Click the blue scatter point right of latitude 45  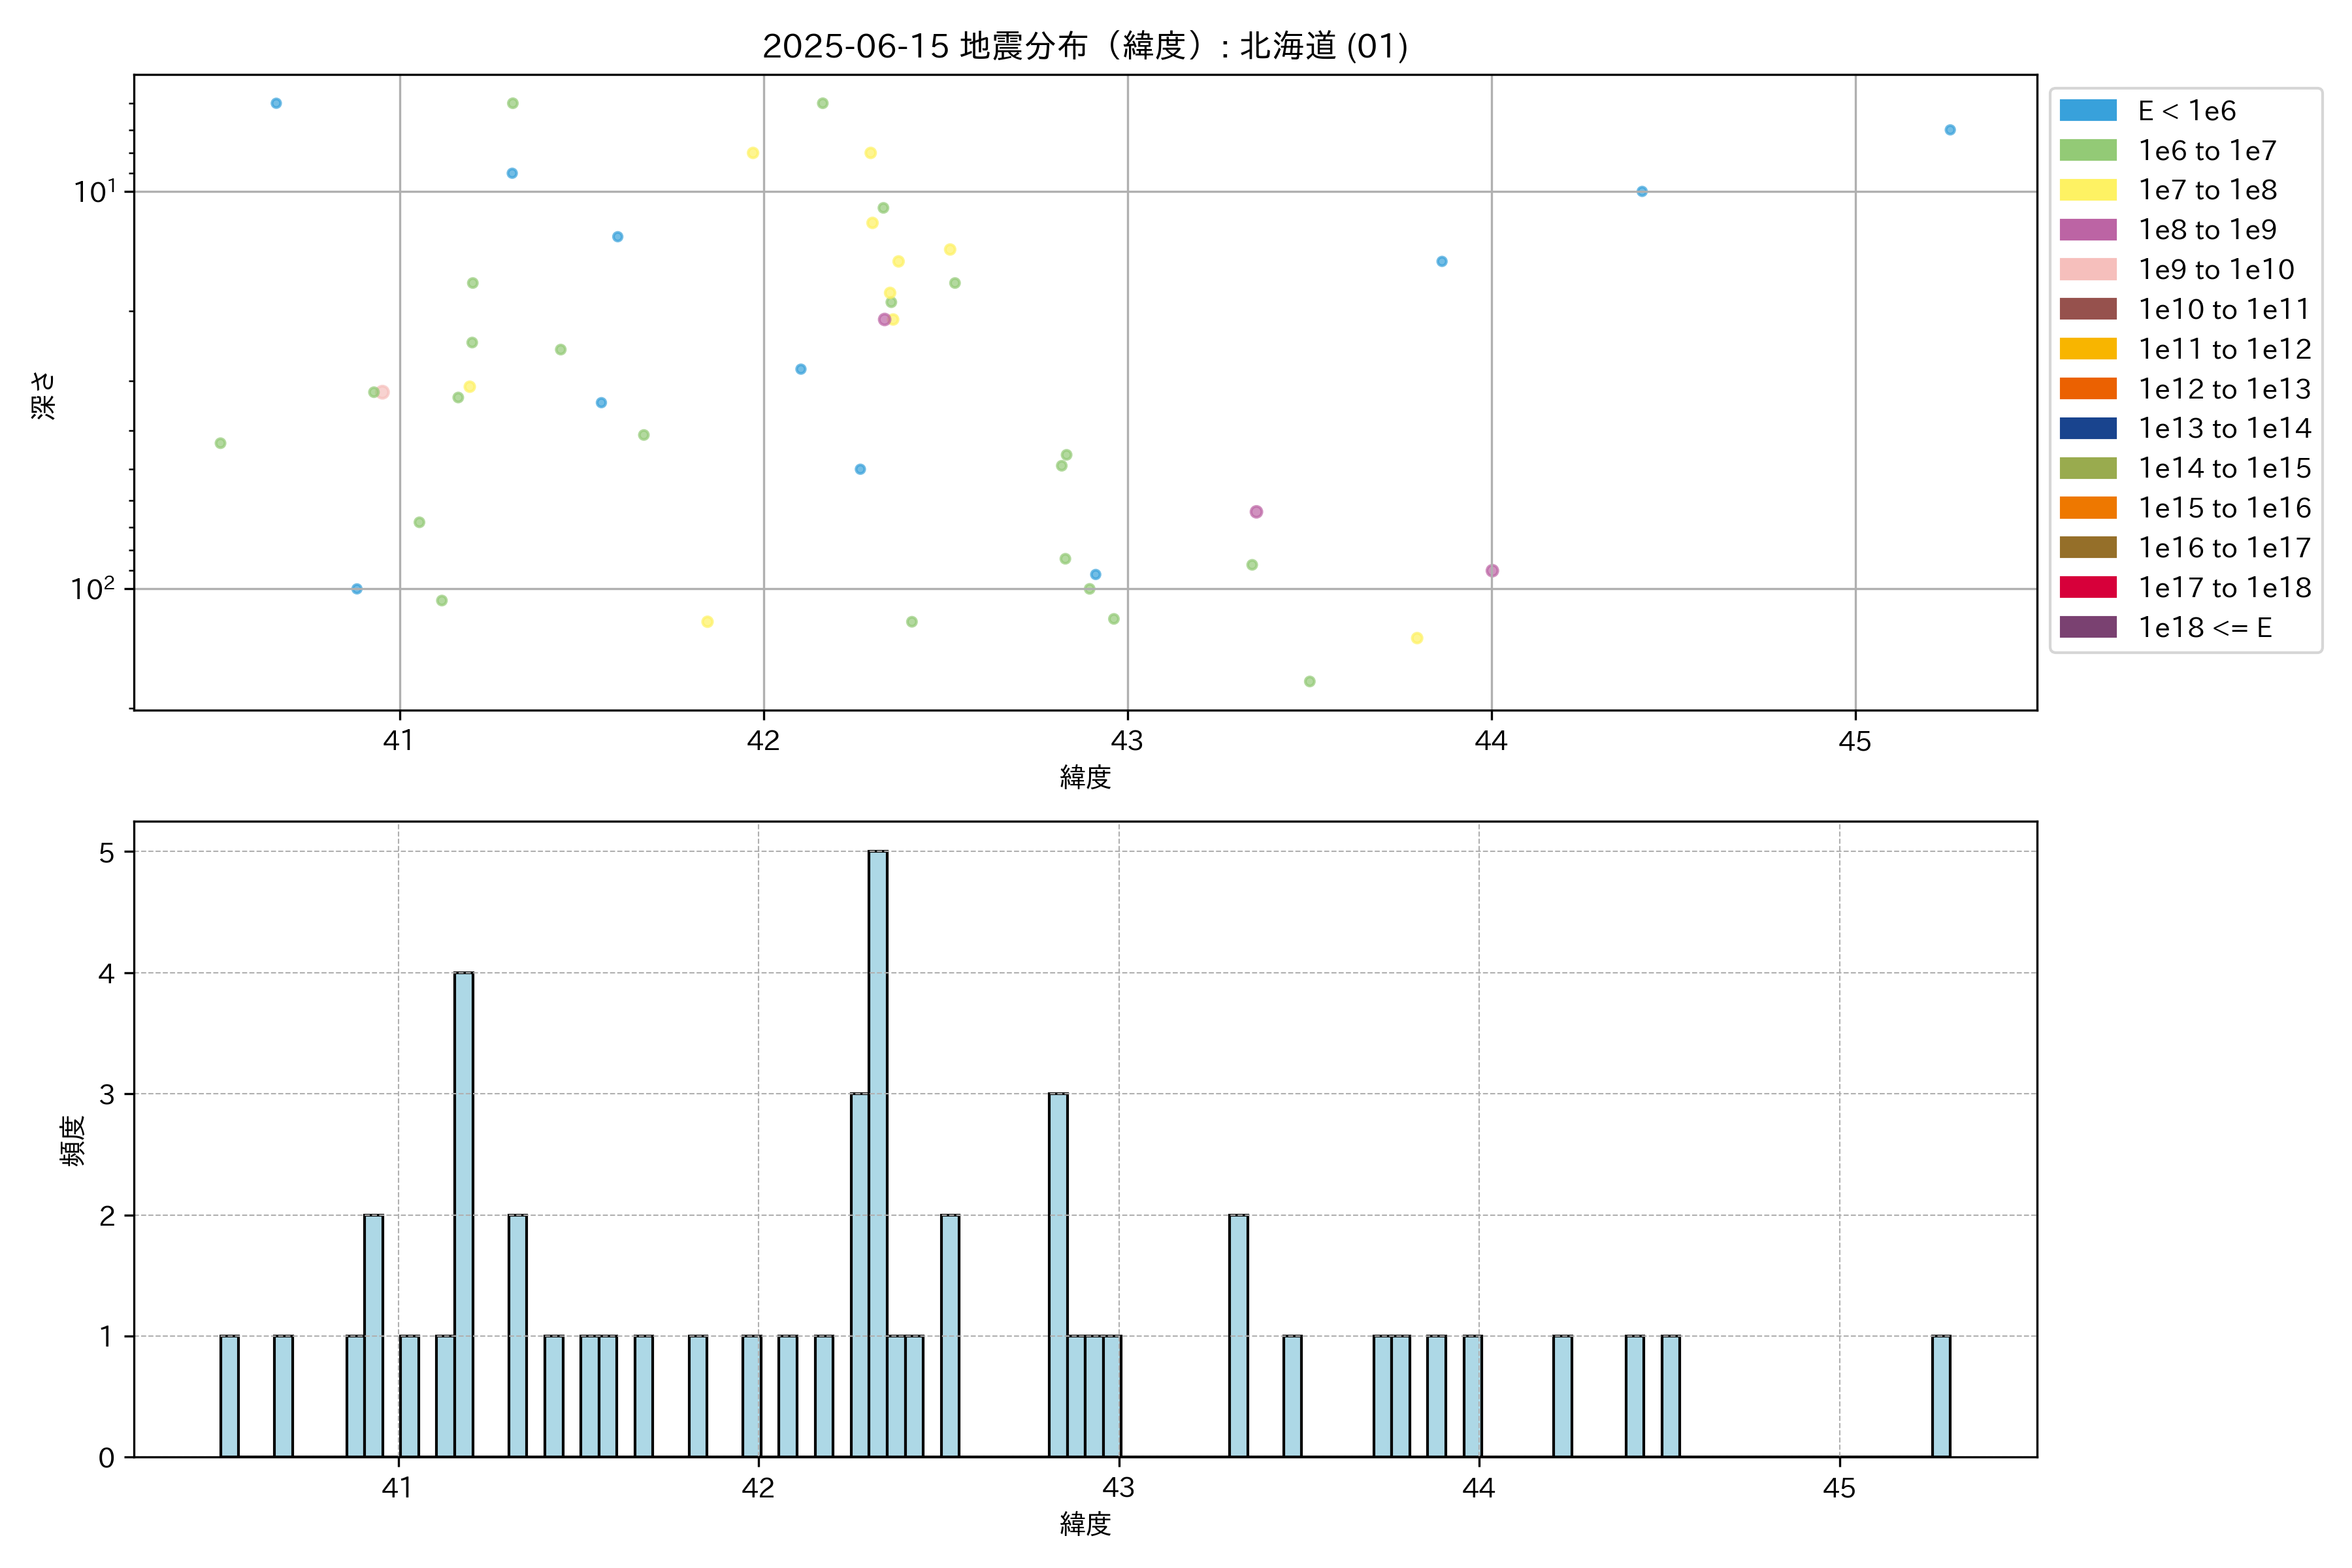pyautogui.click(x=1949, y=130)
